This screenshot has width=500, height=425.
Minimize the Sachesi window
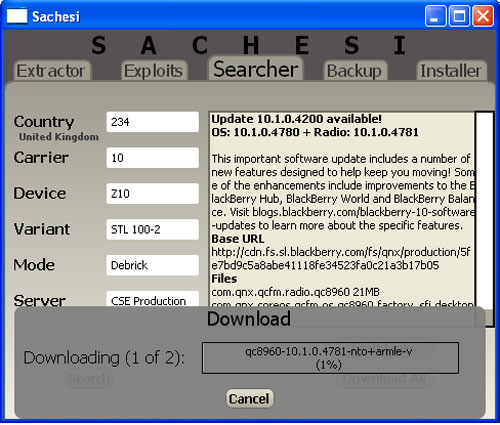[435, 16]
